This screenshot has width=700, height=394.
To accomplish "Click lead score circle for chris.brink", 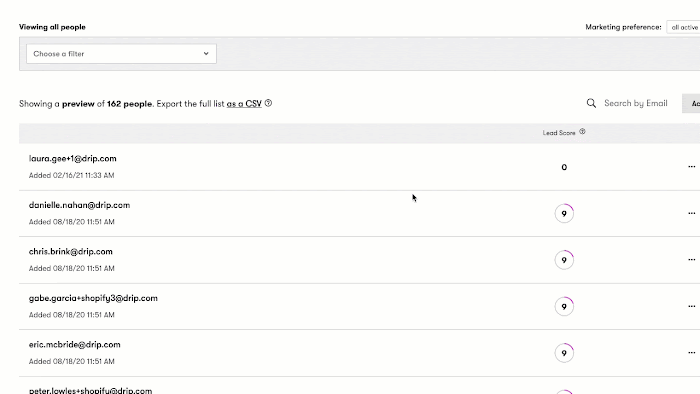I will [x=564, y=260].
